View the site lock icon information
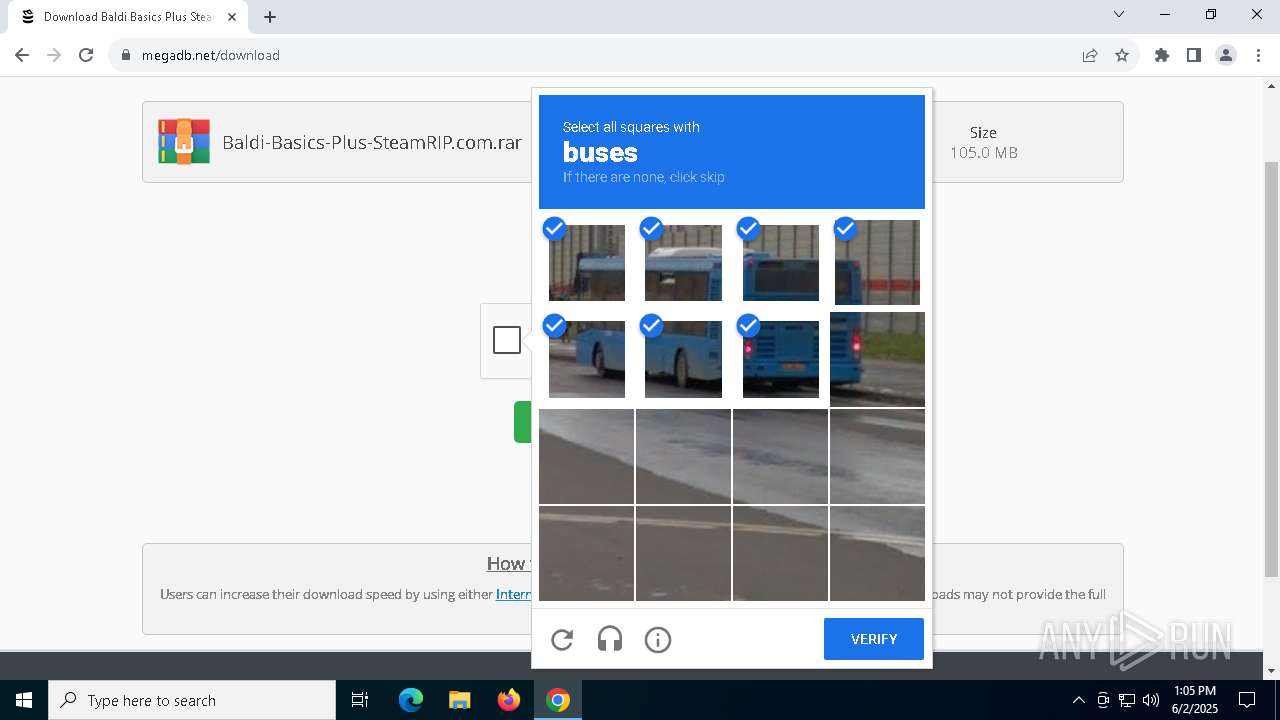Screen dimensions: 1280x720 click(x=126, y=55)
